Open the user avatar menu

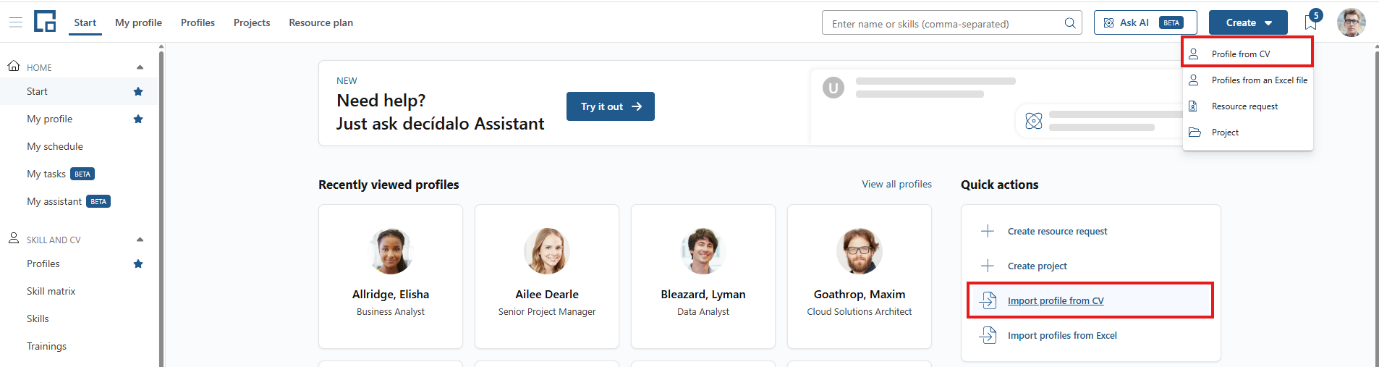pyautogui.click(x=1351, y=22)
